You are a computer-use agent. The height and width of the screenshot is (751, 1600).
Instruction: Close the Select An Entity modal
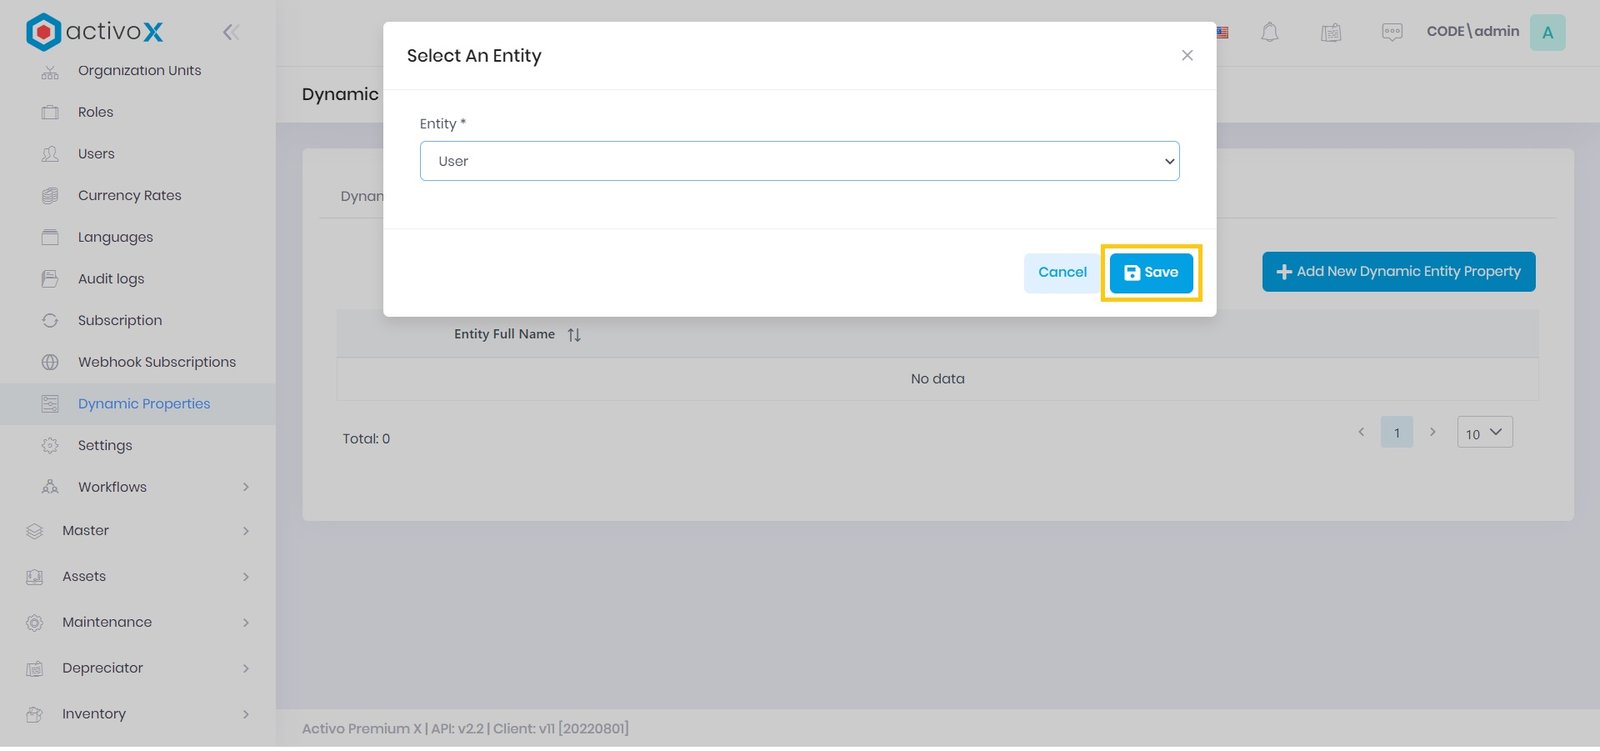[1187, 56]
